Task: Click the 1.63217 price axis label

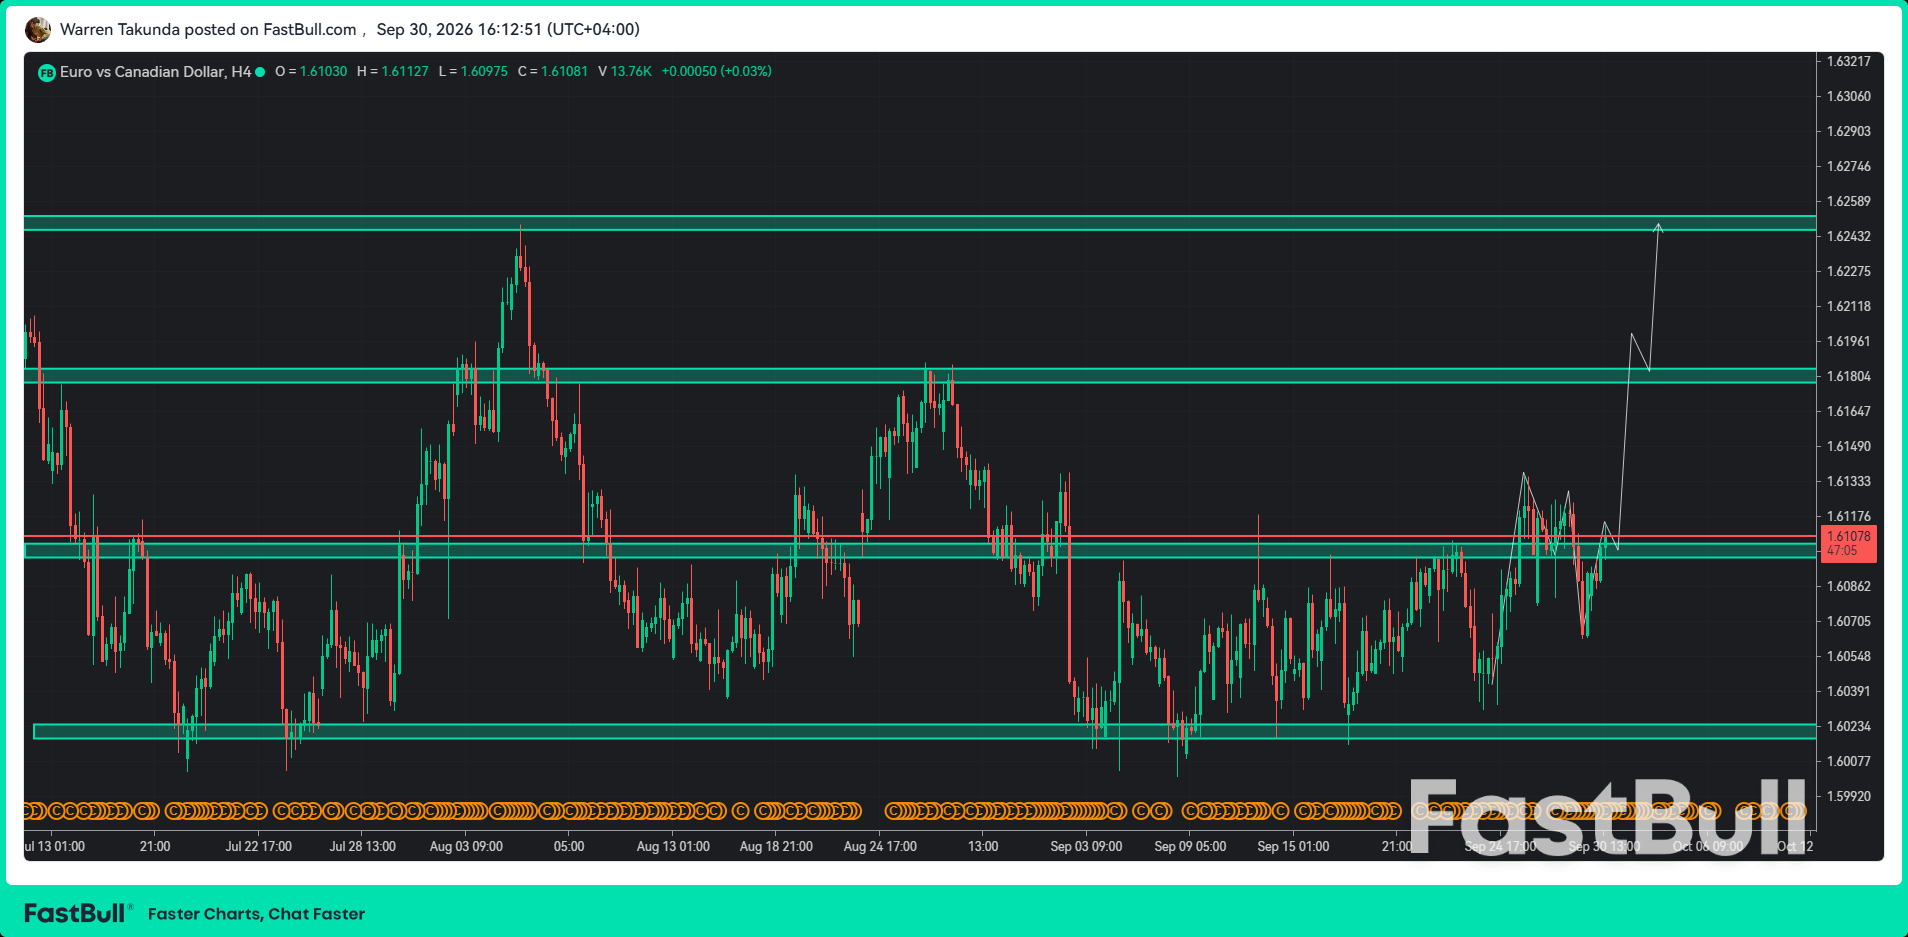Action: click(x=1848, y=61)
